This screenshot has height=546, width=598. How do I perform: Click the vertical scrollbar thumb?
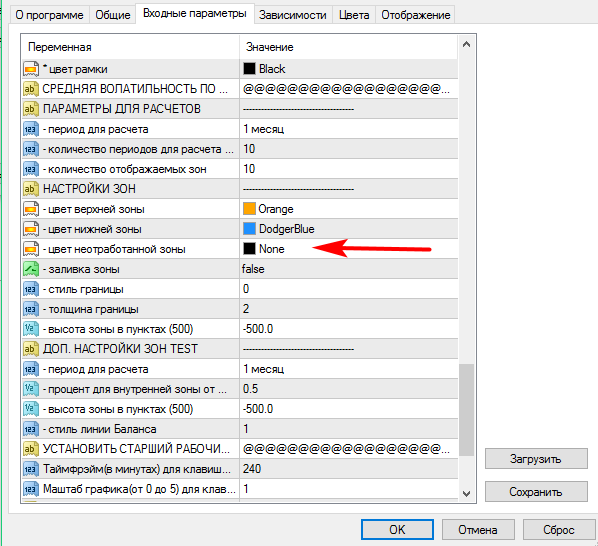466,410
